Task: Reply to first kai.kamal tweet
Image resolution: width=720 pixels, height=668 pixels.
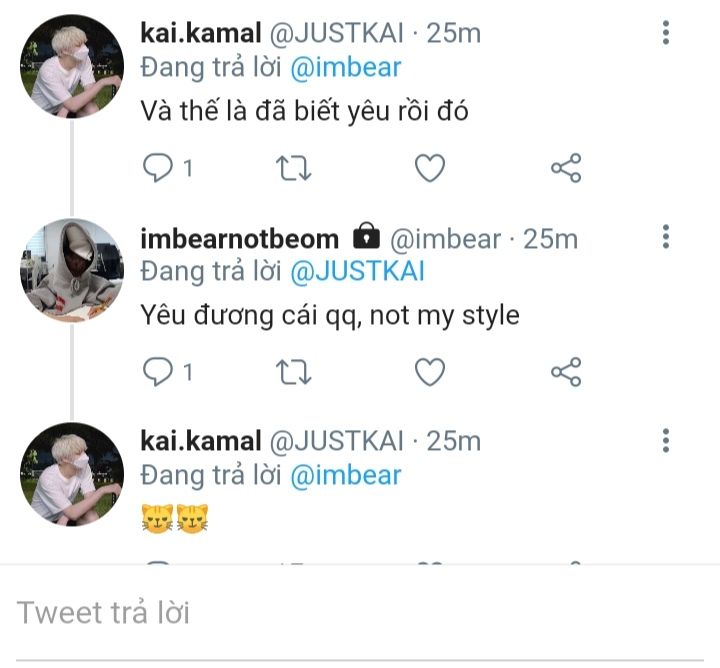Action: pos(158,169)
